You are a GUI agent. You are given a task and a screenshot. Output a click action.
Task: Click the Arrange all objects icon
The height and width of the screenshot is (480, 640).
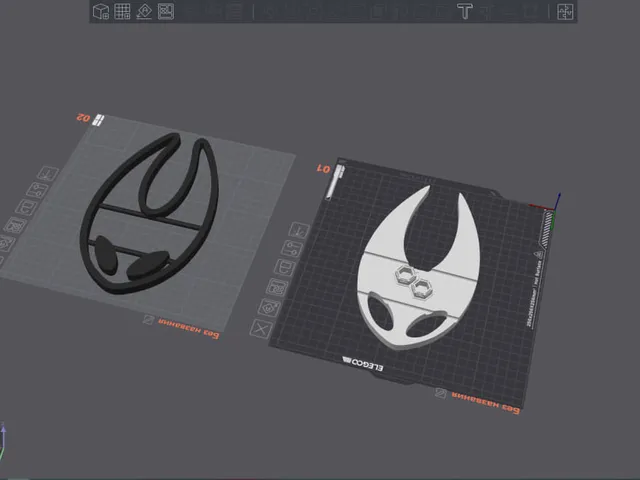[166, 11]
